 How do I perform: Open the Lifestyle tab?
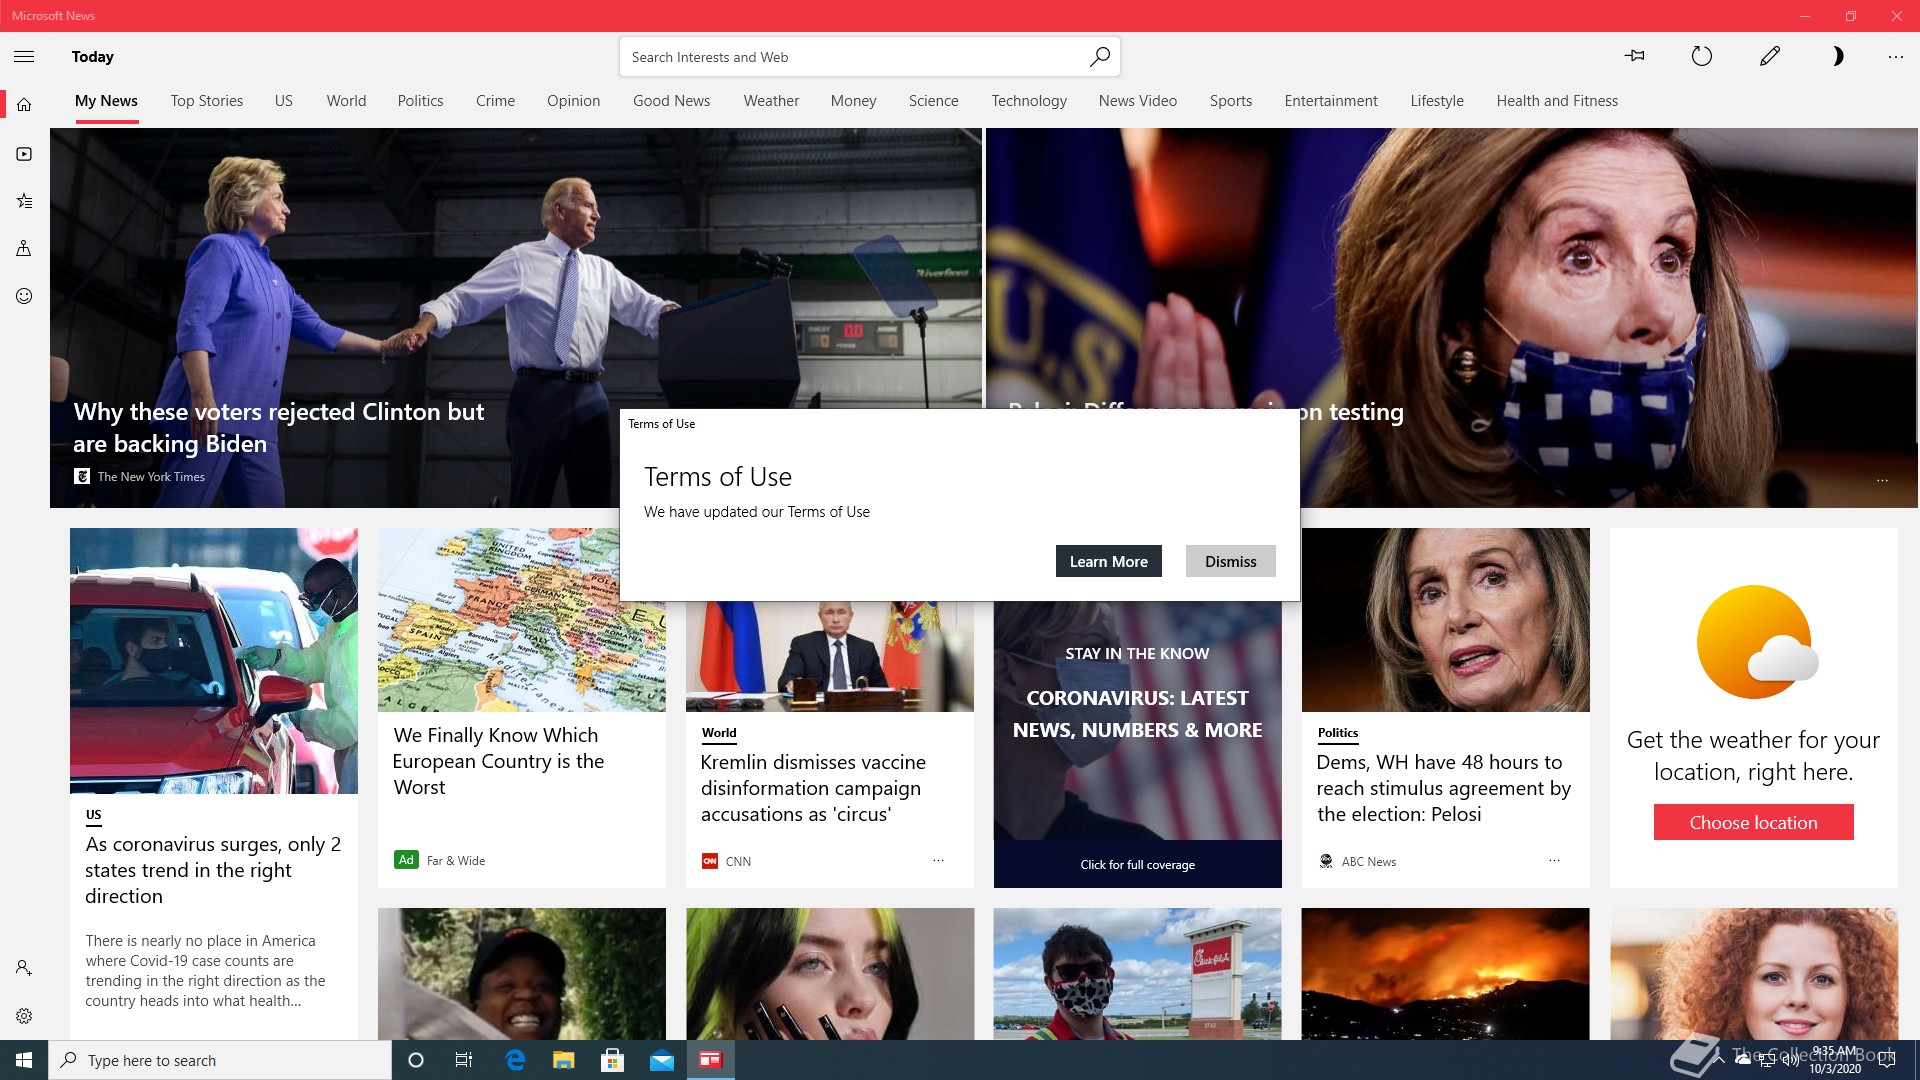pyautogui.click(x=1436, y=101)
